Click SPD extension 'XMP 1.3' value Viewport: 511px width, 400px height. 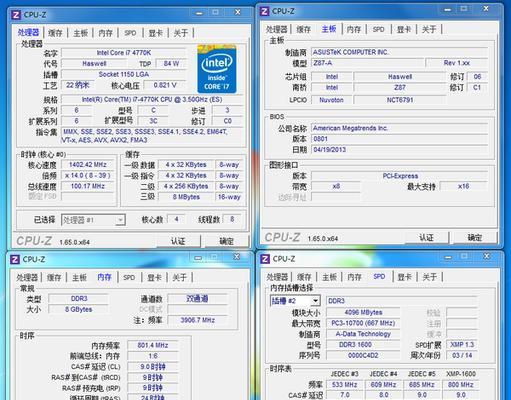[462, 345]
